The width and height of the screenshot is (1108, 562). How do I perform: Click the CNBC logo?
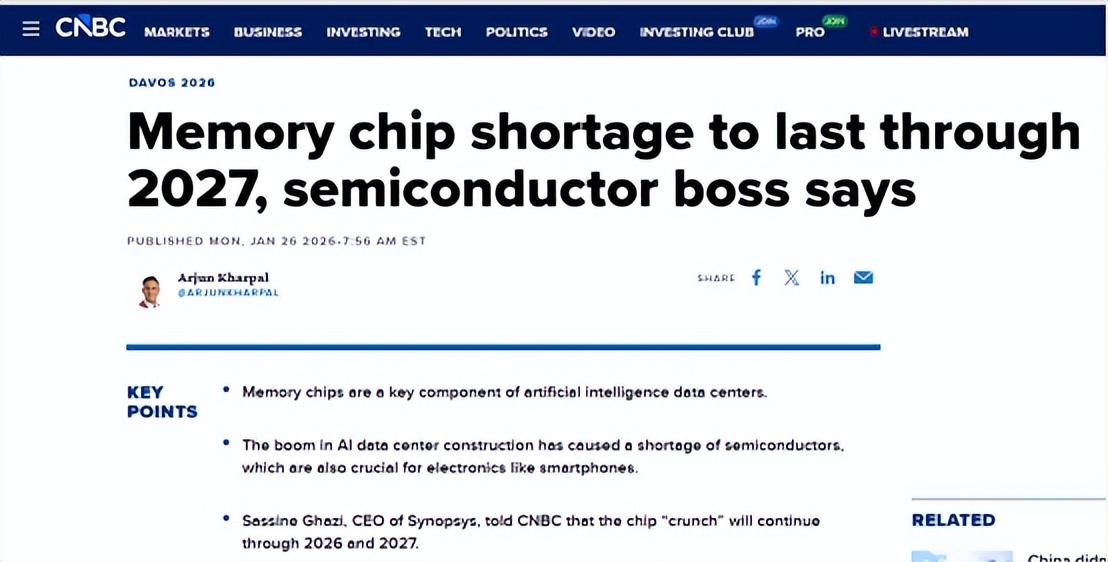pos(90,29)
